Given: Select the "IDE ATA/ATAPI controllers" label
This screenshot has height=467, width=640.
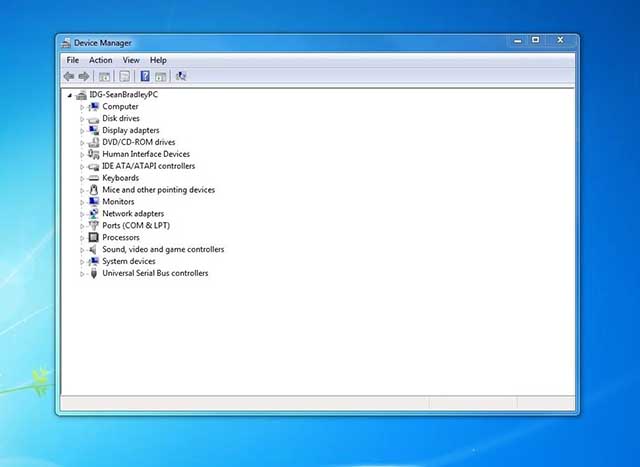Looking at the screenshot, I should click(149, 166).
